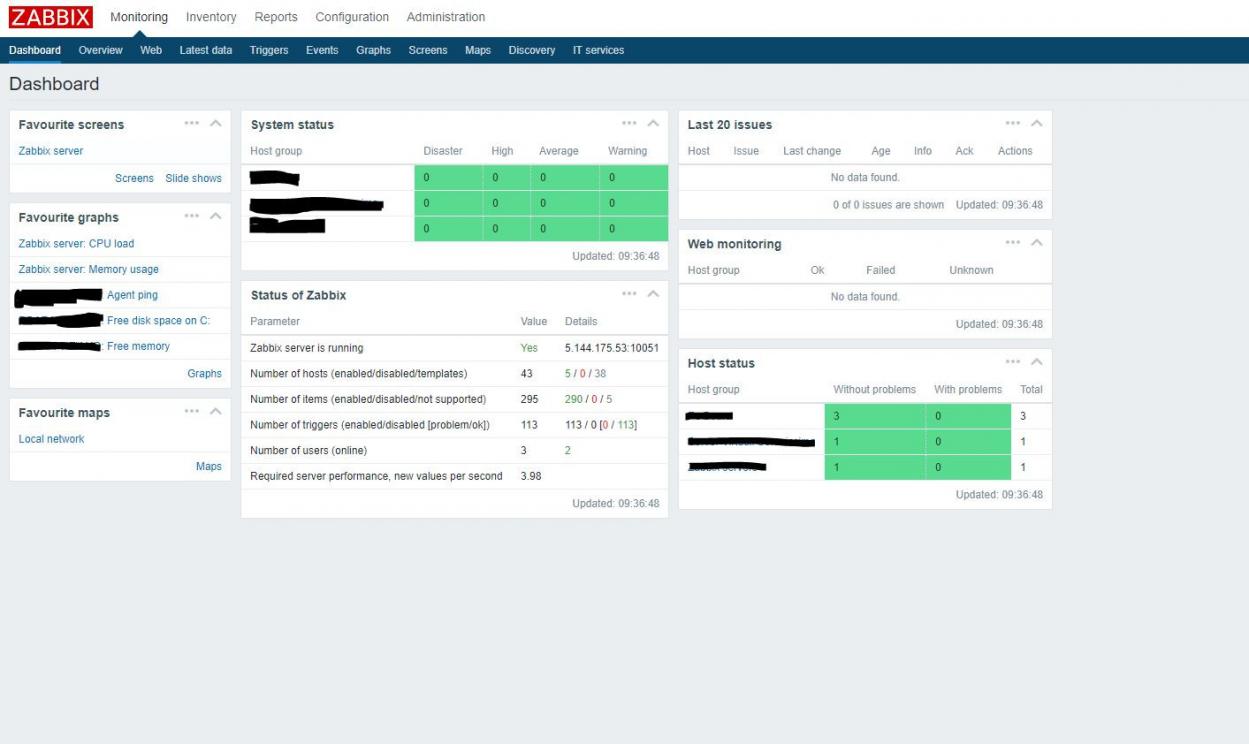Open the Monitoring main menu

[139, 17]
